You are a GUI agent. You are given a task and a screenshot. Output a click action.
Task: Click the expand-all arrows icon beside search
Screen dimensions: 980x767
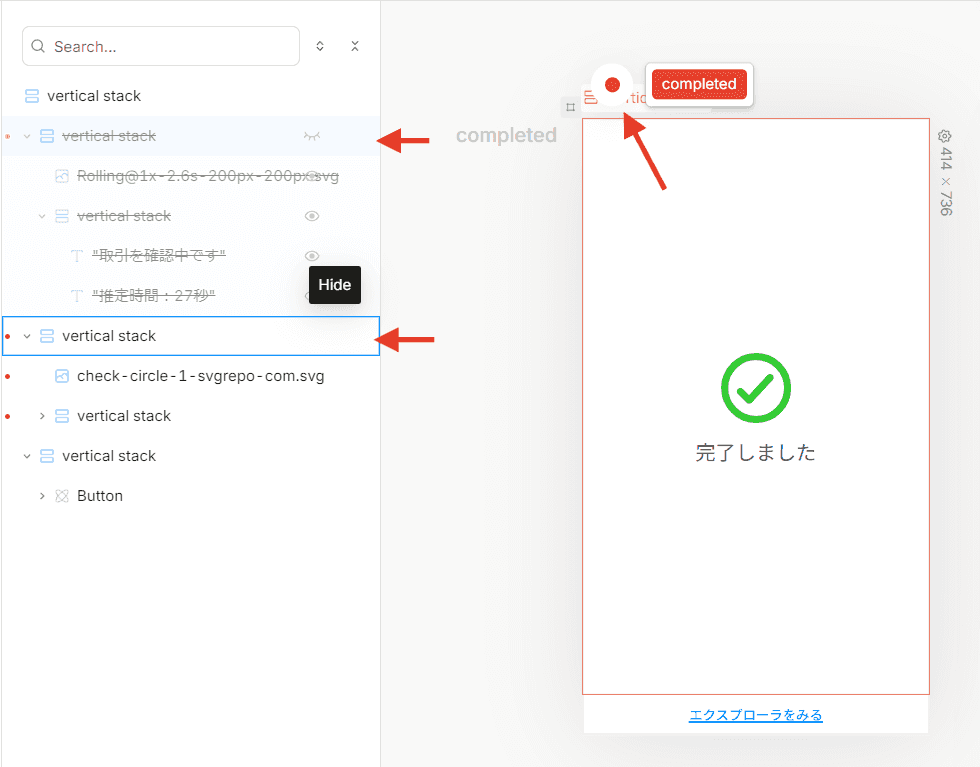[320, 46]
